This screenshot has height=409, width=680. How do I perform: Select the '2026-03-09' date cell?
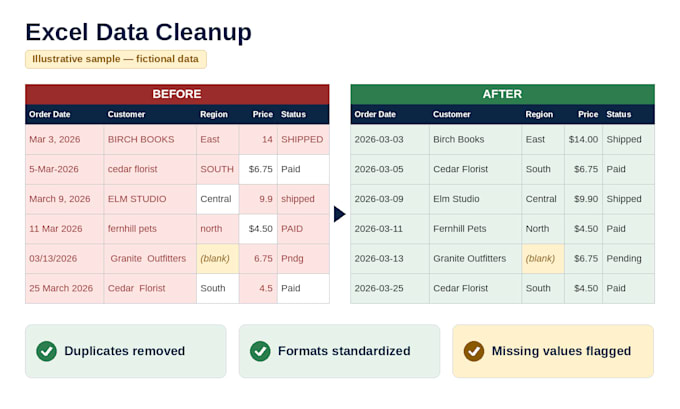coord(390,199)
